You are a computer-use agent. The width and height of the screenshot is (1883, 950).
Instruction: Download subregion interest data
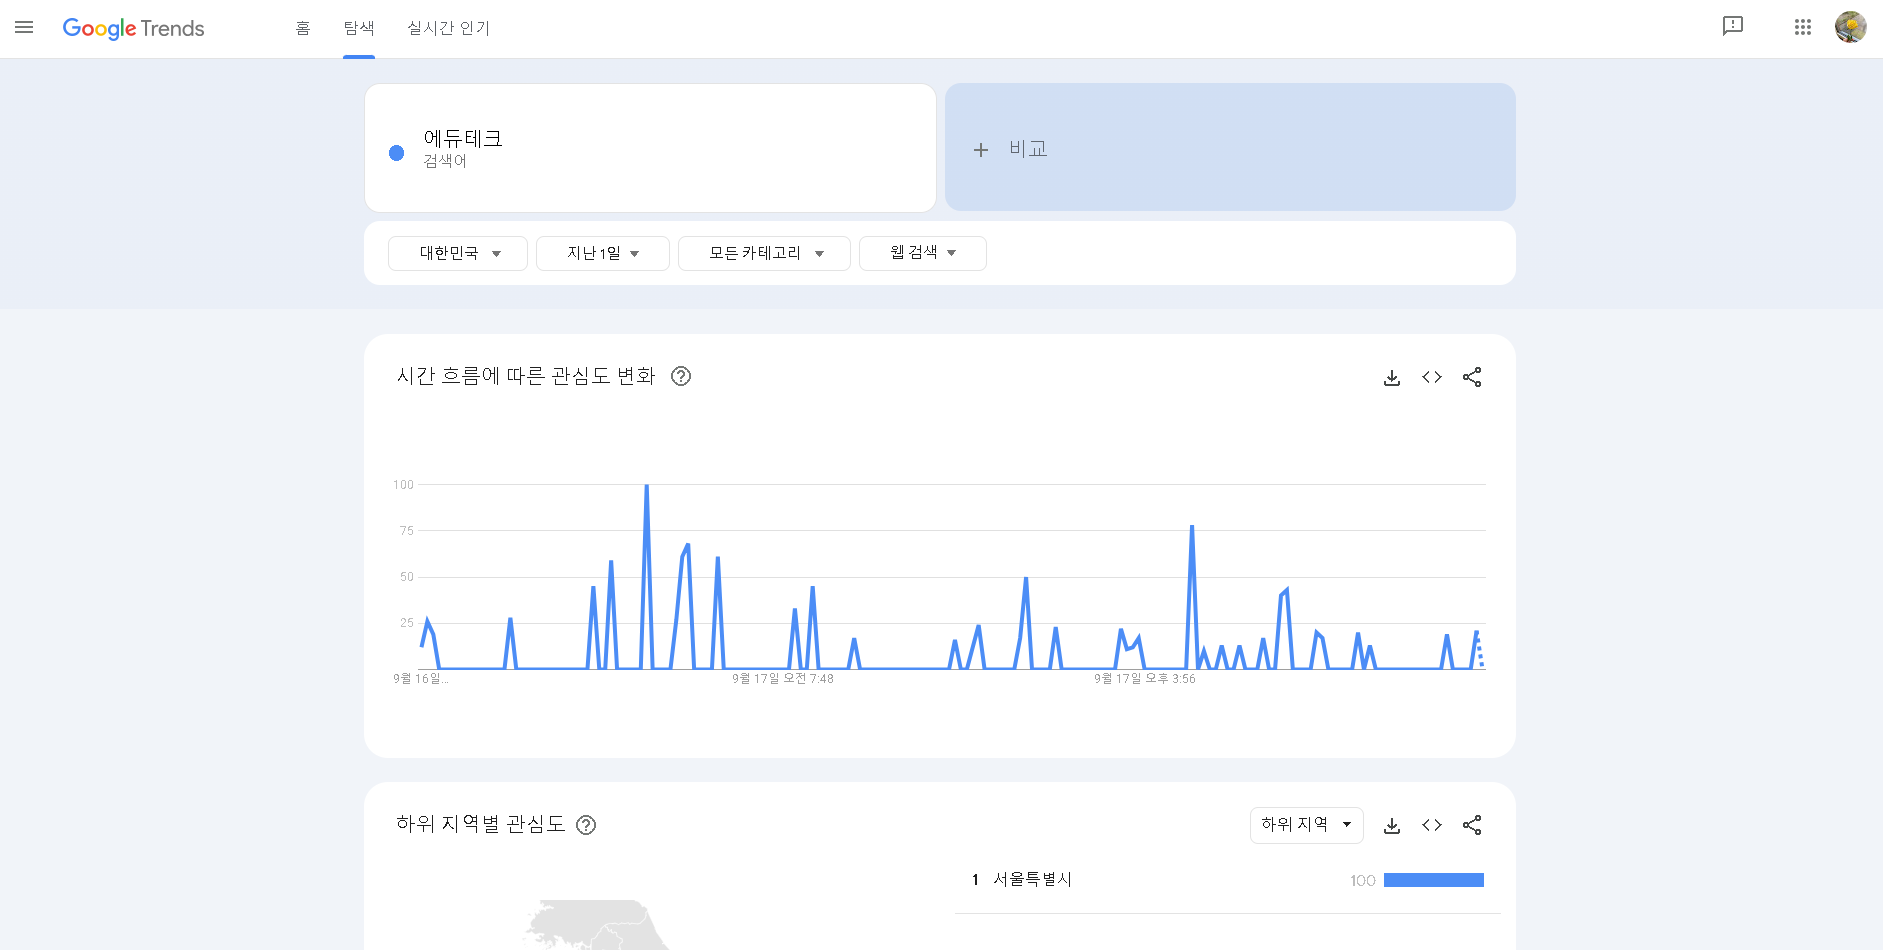click(1391, 825)
